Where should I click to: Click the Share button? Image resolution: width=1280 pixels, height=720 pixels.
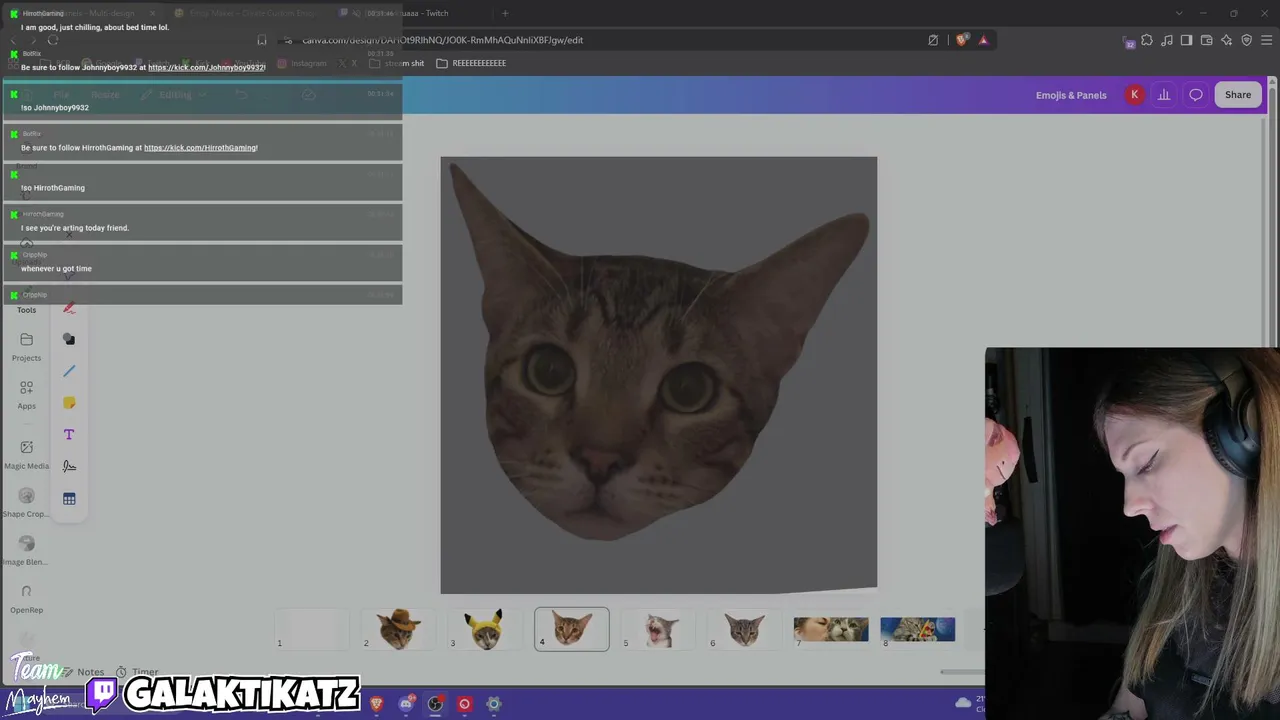pos(1238,95)
